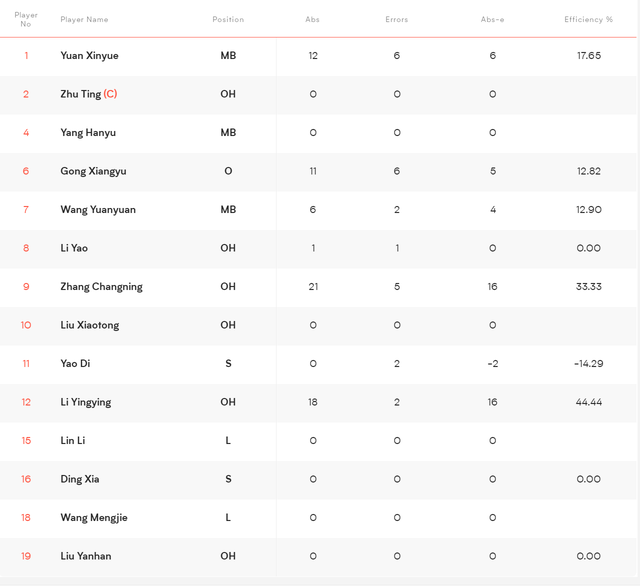
Task: Open Wang Yuanyuan's player entry
Action: [98, 210]
